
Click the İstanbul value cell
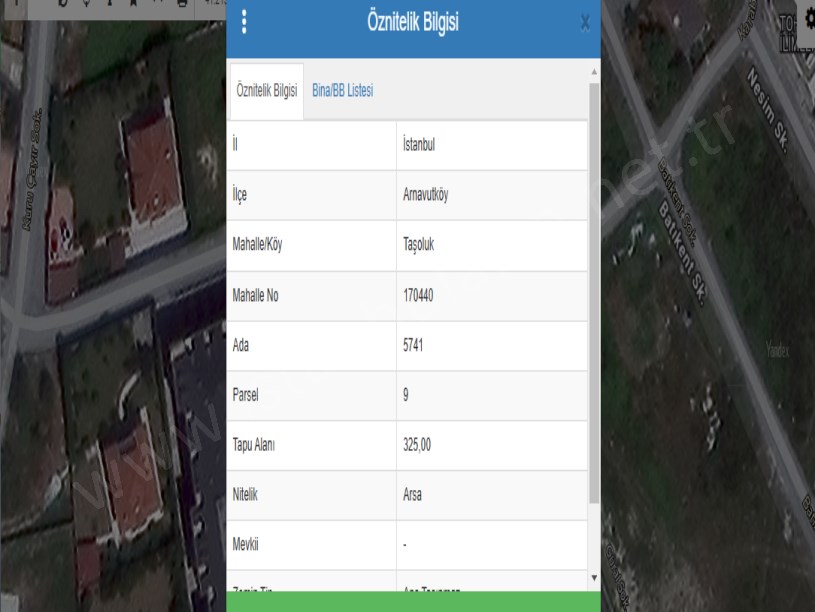tap(418, 145)
